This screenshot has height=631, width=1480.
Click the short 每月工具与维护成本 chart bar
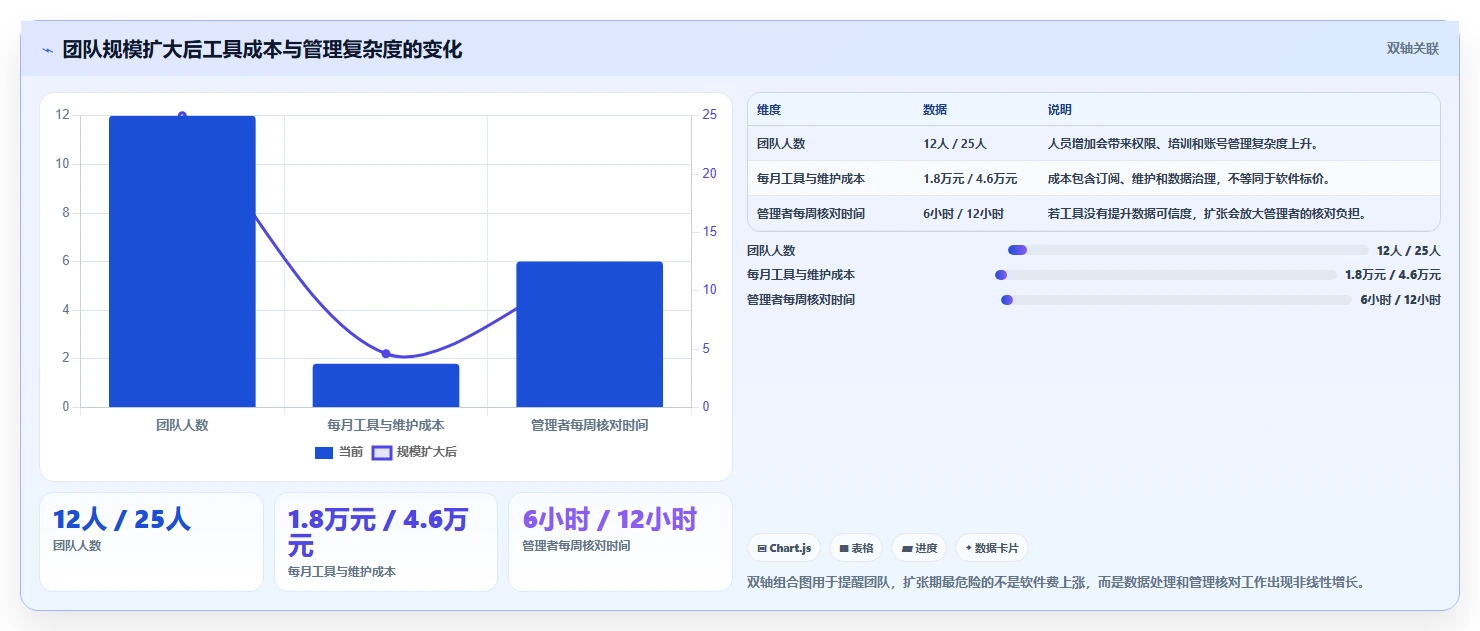(386, 385)
